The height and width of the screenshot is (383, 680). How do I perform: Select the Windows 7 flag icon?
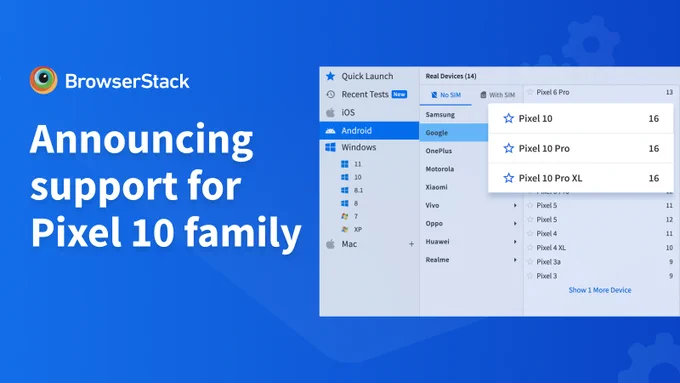coord(345,216)
